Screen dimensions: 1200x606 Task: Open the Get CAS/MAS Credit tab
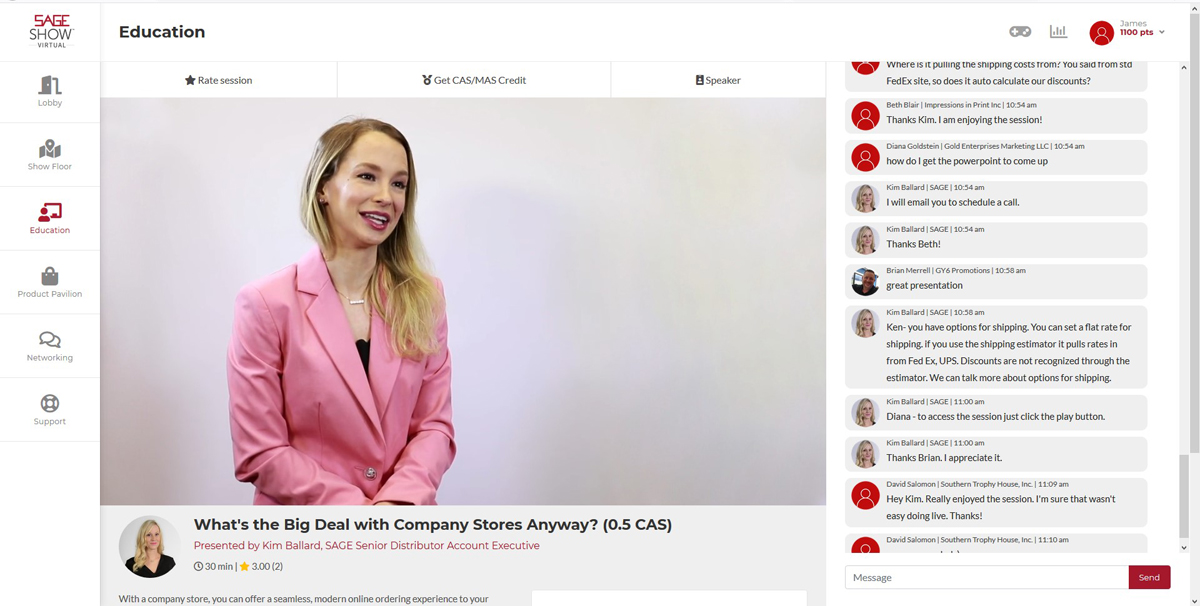point(474,80)
